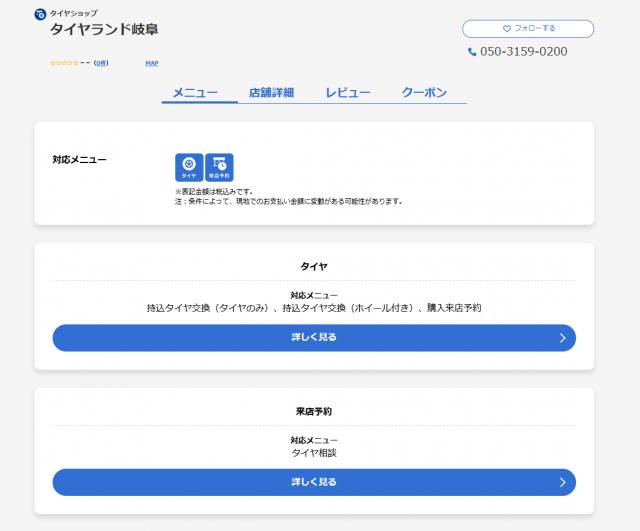
Task: Click the star rating display
Action: click(64, 63)
